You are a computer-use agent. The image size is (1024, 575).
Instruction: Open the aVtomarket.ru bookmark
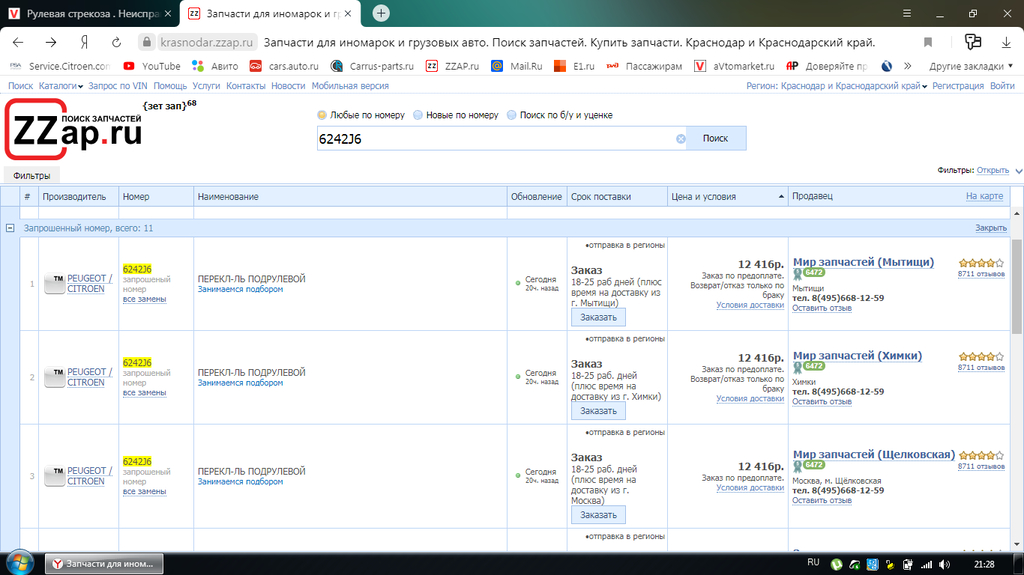[734, 66]
